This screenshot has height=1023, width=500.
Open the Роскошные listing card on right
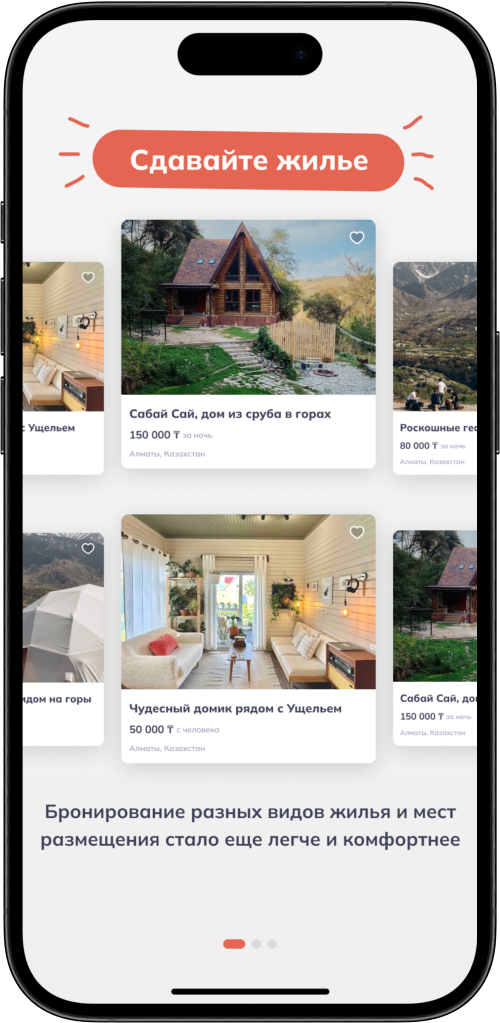pyautogui.click(x=435, y=368)
